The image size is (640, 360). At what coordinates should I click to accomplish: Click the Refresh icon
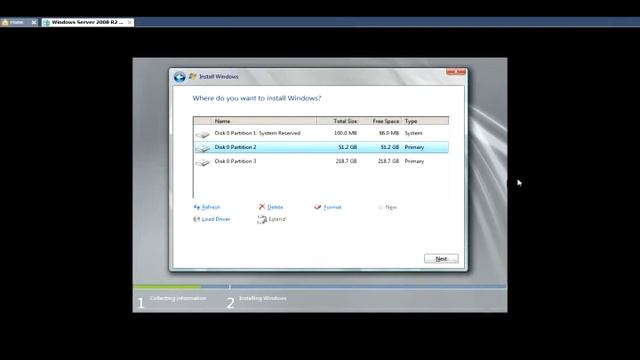point(196,207)
